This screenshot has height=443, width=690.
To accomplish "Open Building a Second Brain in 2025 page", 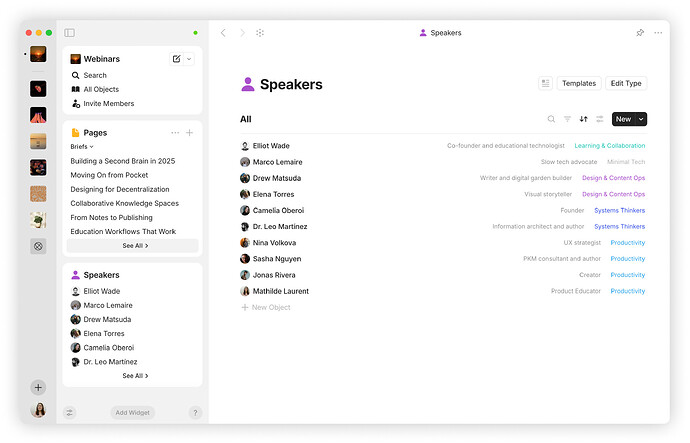I will click(x=123, y=161).
